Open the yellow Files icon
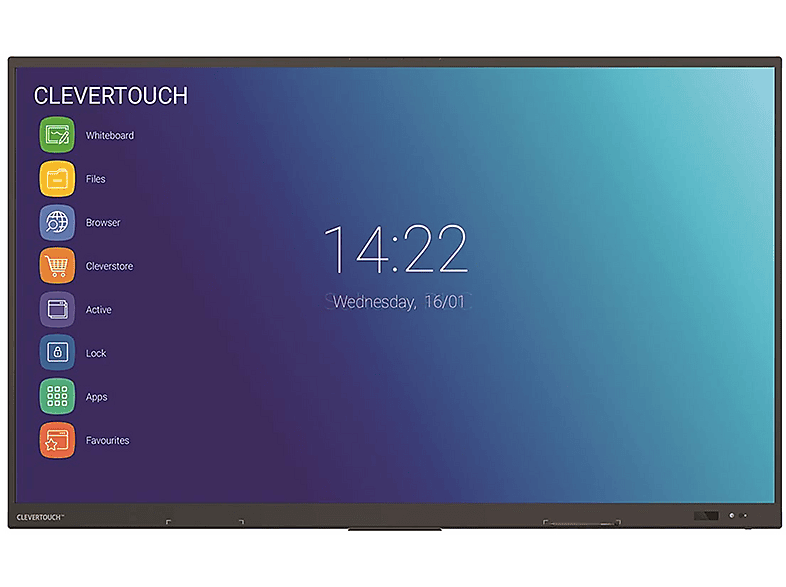 pyautogui.click(x=57, y=178)
